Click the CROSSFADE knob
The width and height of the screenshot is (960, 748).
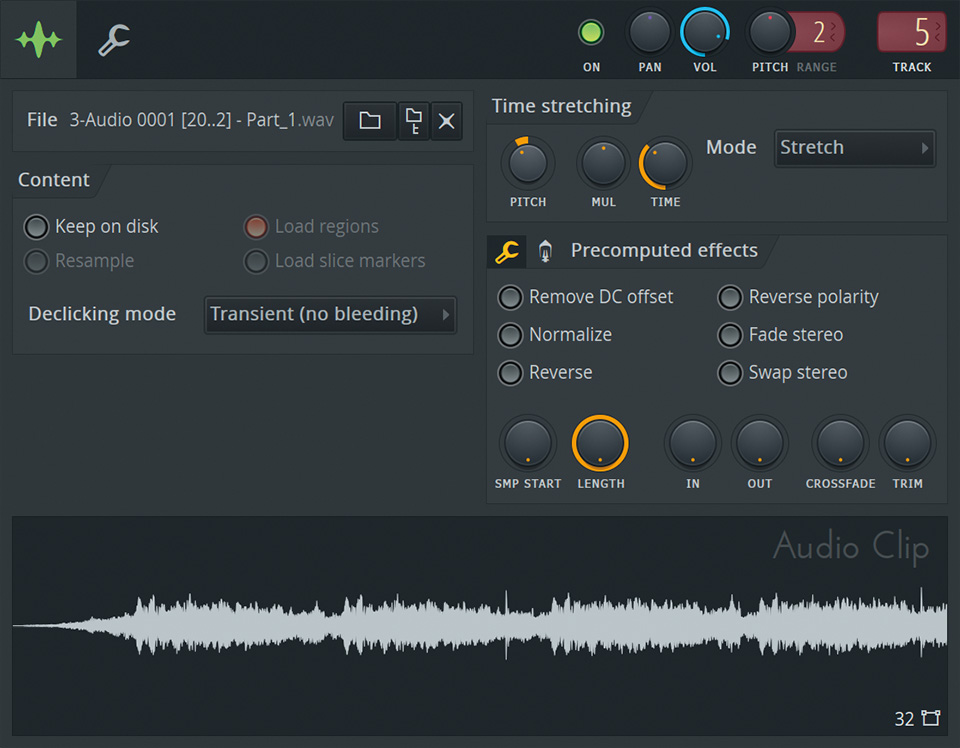[x=841, y=443]
